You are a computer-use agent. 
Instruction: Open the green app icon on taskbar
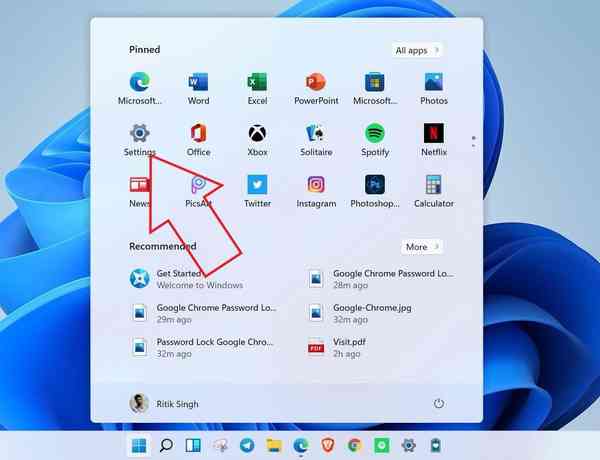pyautogui.click(x=382, y=445)
